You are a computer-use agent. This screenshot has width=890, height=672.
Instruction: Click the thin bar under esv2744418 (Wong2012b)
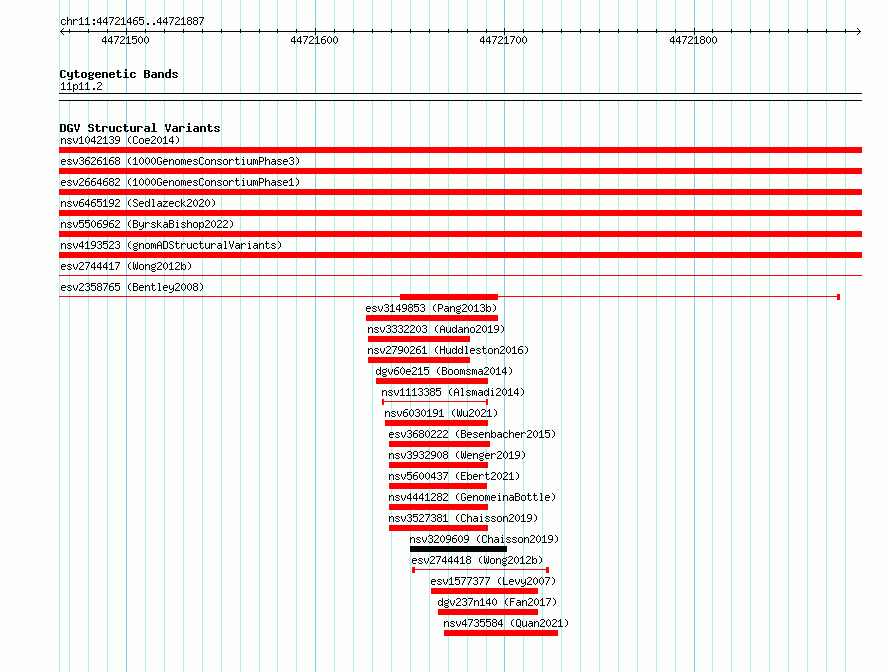480,570
